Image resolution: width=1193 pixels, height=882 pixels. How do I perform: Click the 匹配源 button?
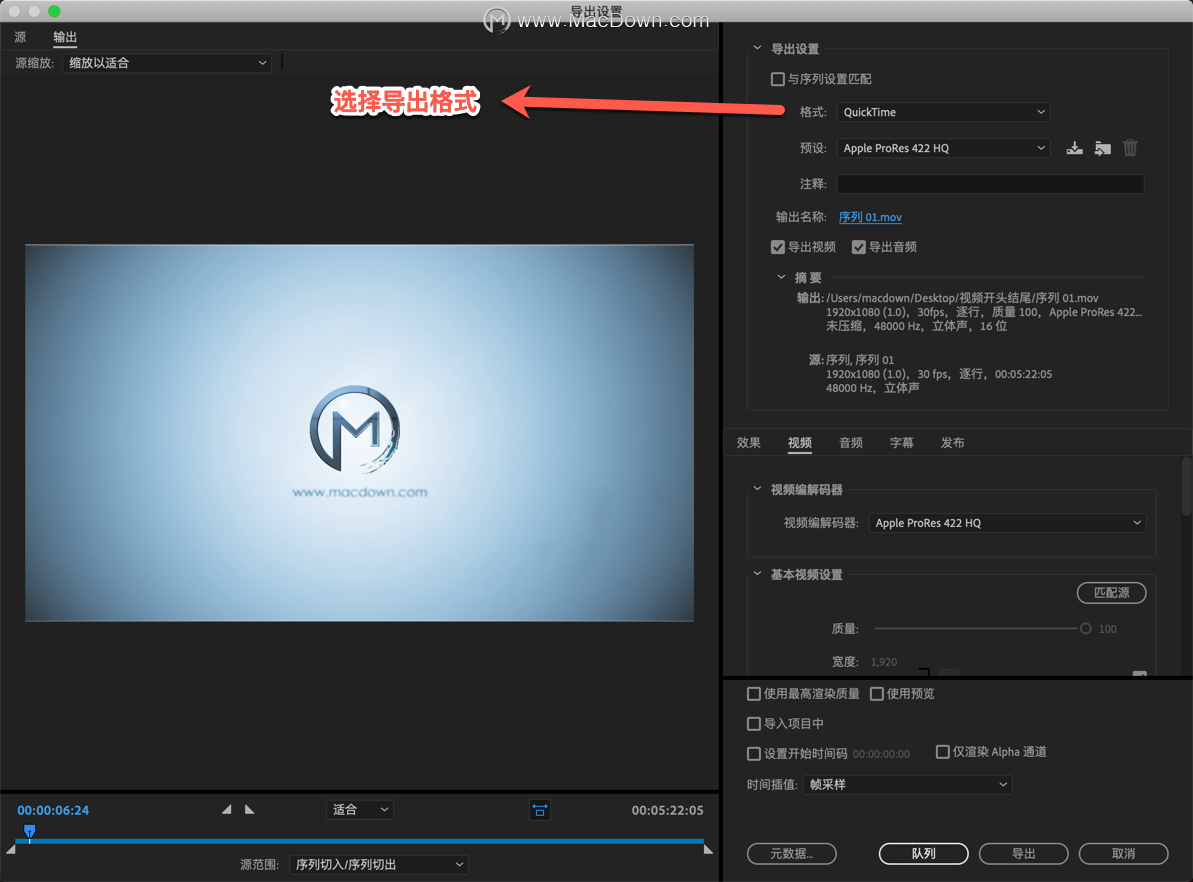(1112, 593)
